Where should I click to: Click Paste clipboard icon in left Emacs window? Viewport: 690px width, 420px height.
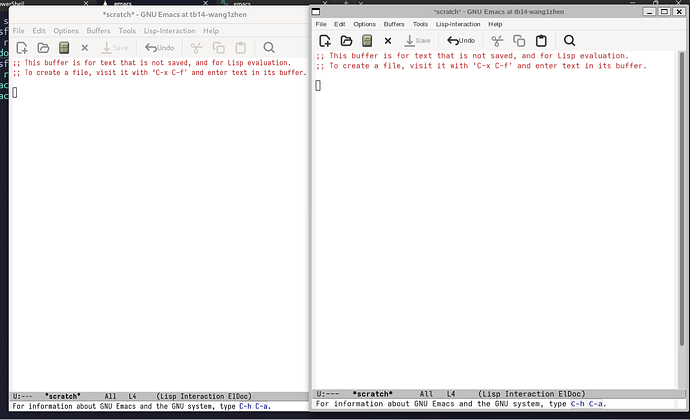[x=240, y=48]
